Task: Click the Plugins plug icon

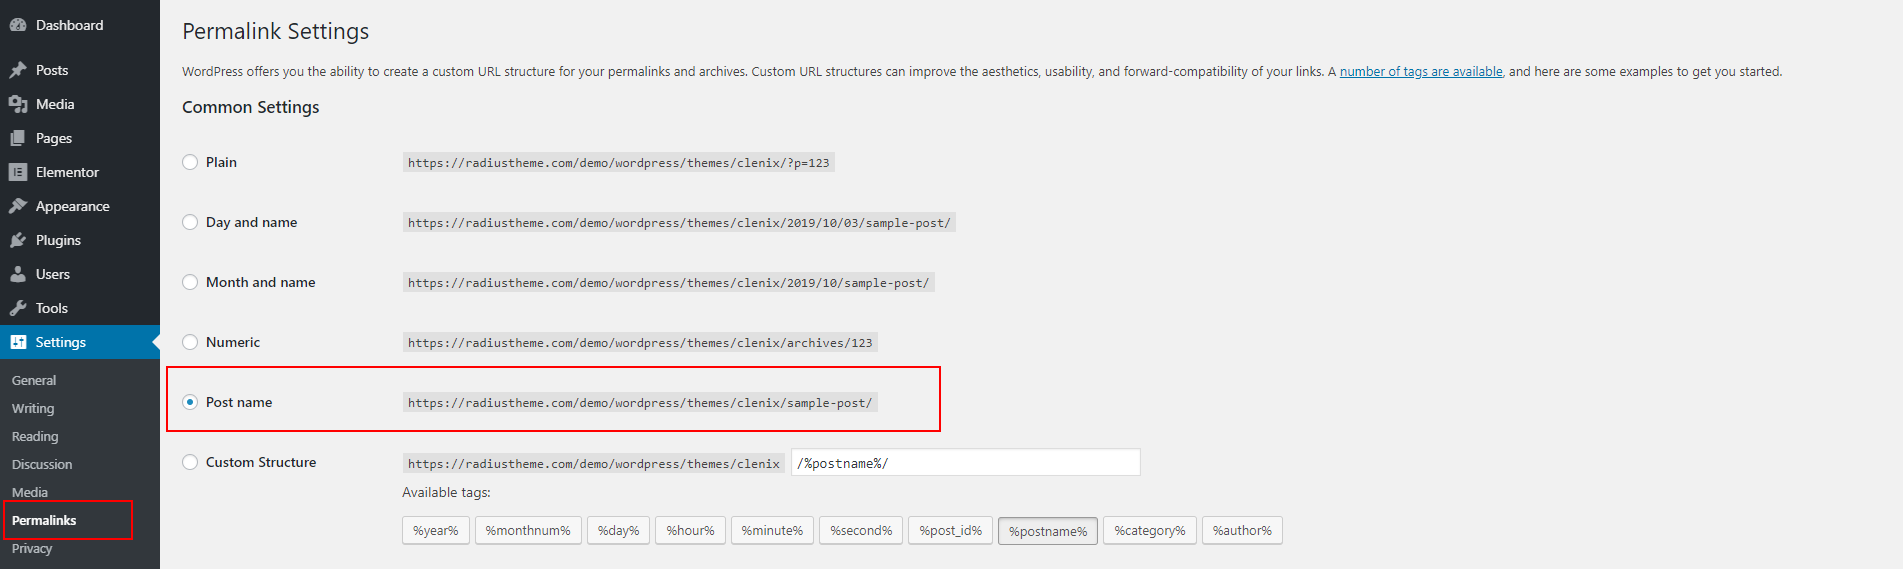Action: [18, 240]
